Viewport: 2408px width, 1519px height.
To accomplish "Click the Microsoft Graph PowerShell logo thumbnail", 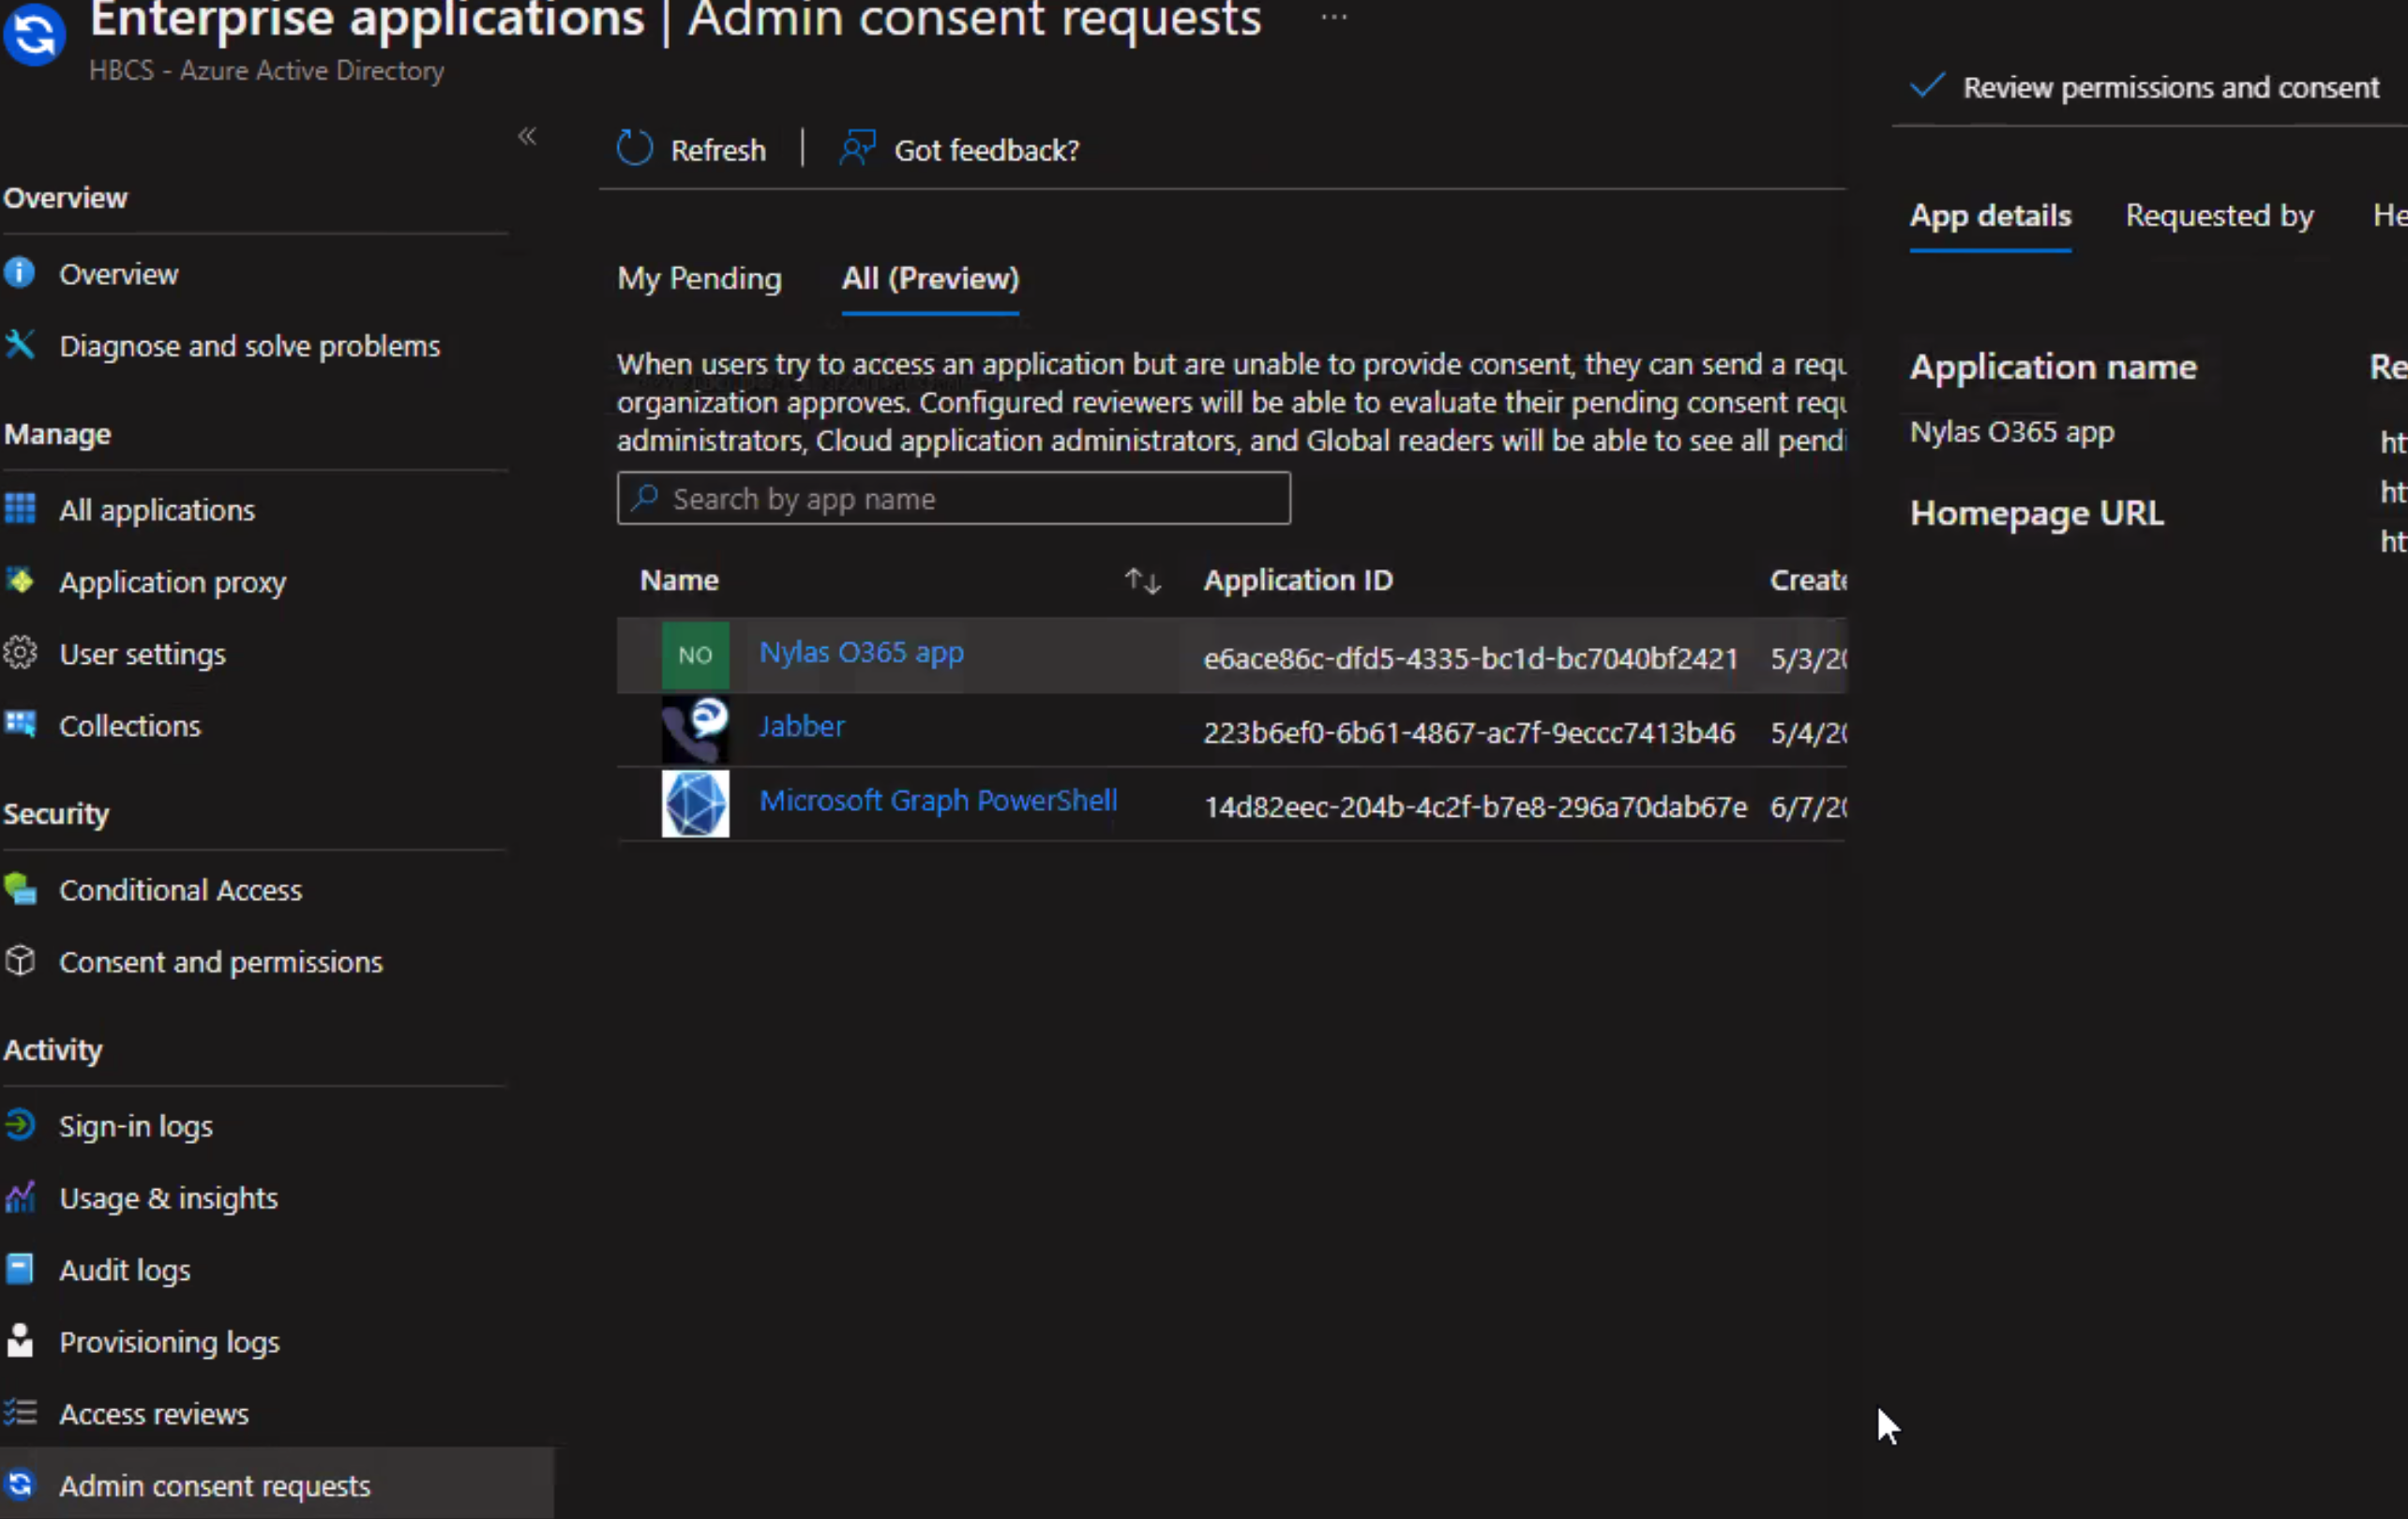I will point(695,803).
